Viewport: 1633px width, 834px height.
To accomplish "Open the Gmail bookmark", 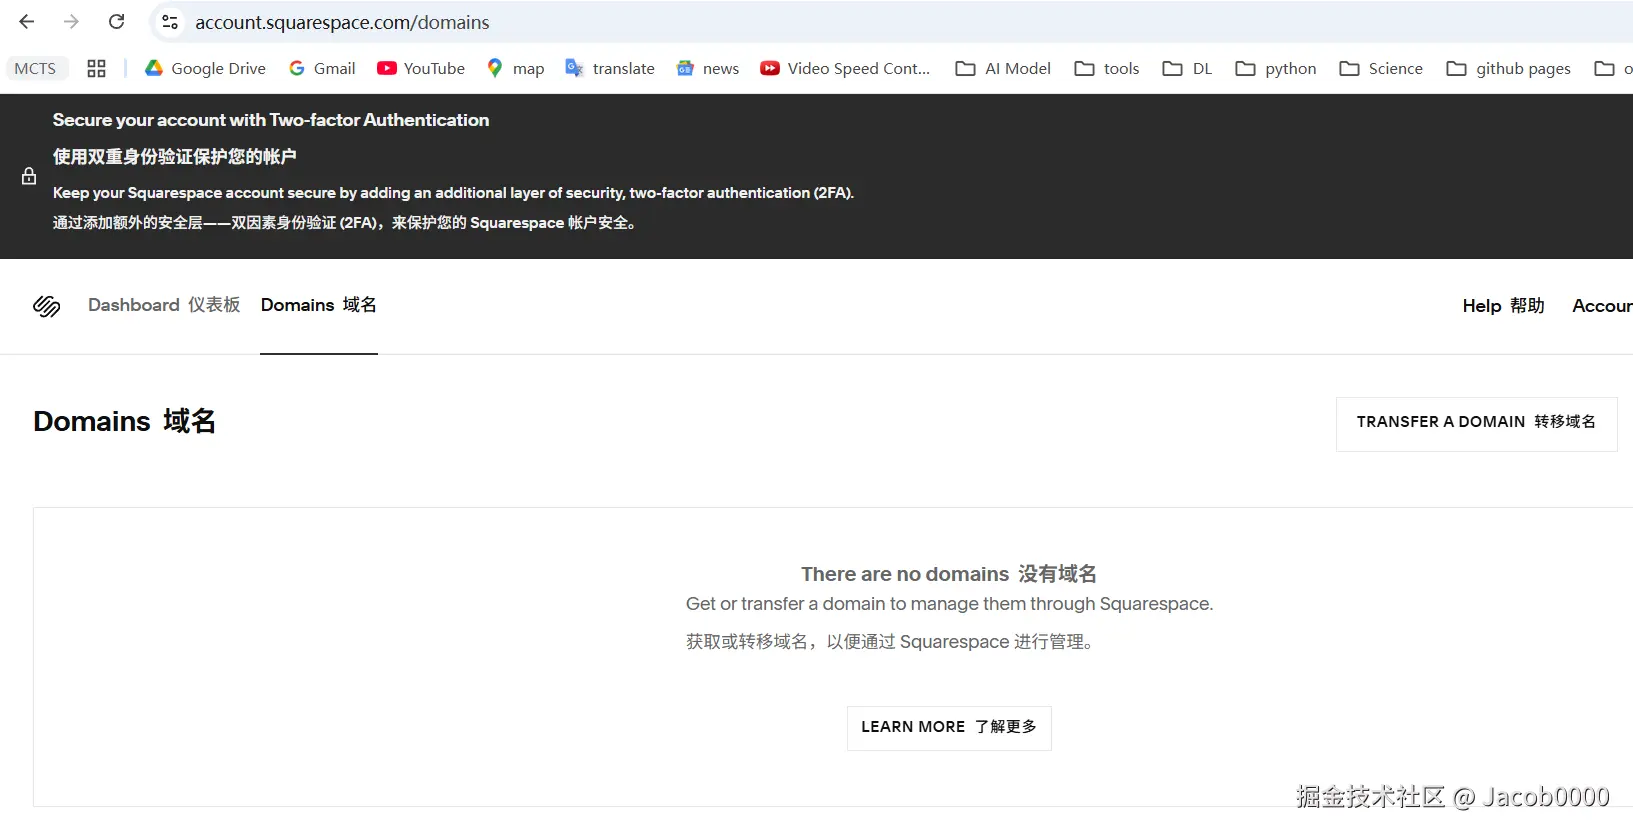I will [322, 68].
